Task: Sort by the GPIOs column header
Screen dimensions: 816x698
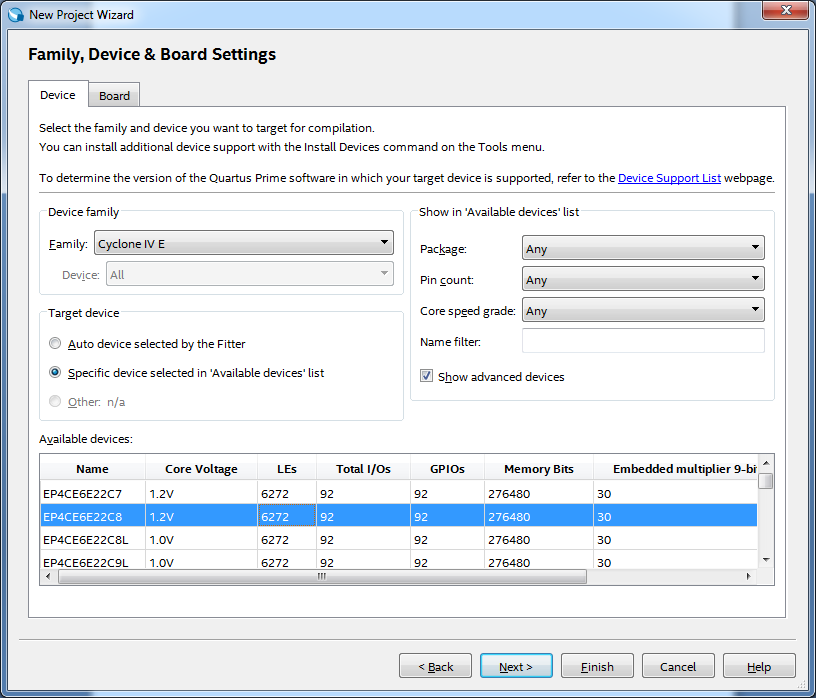Action: click(448, 468)
